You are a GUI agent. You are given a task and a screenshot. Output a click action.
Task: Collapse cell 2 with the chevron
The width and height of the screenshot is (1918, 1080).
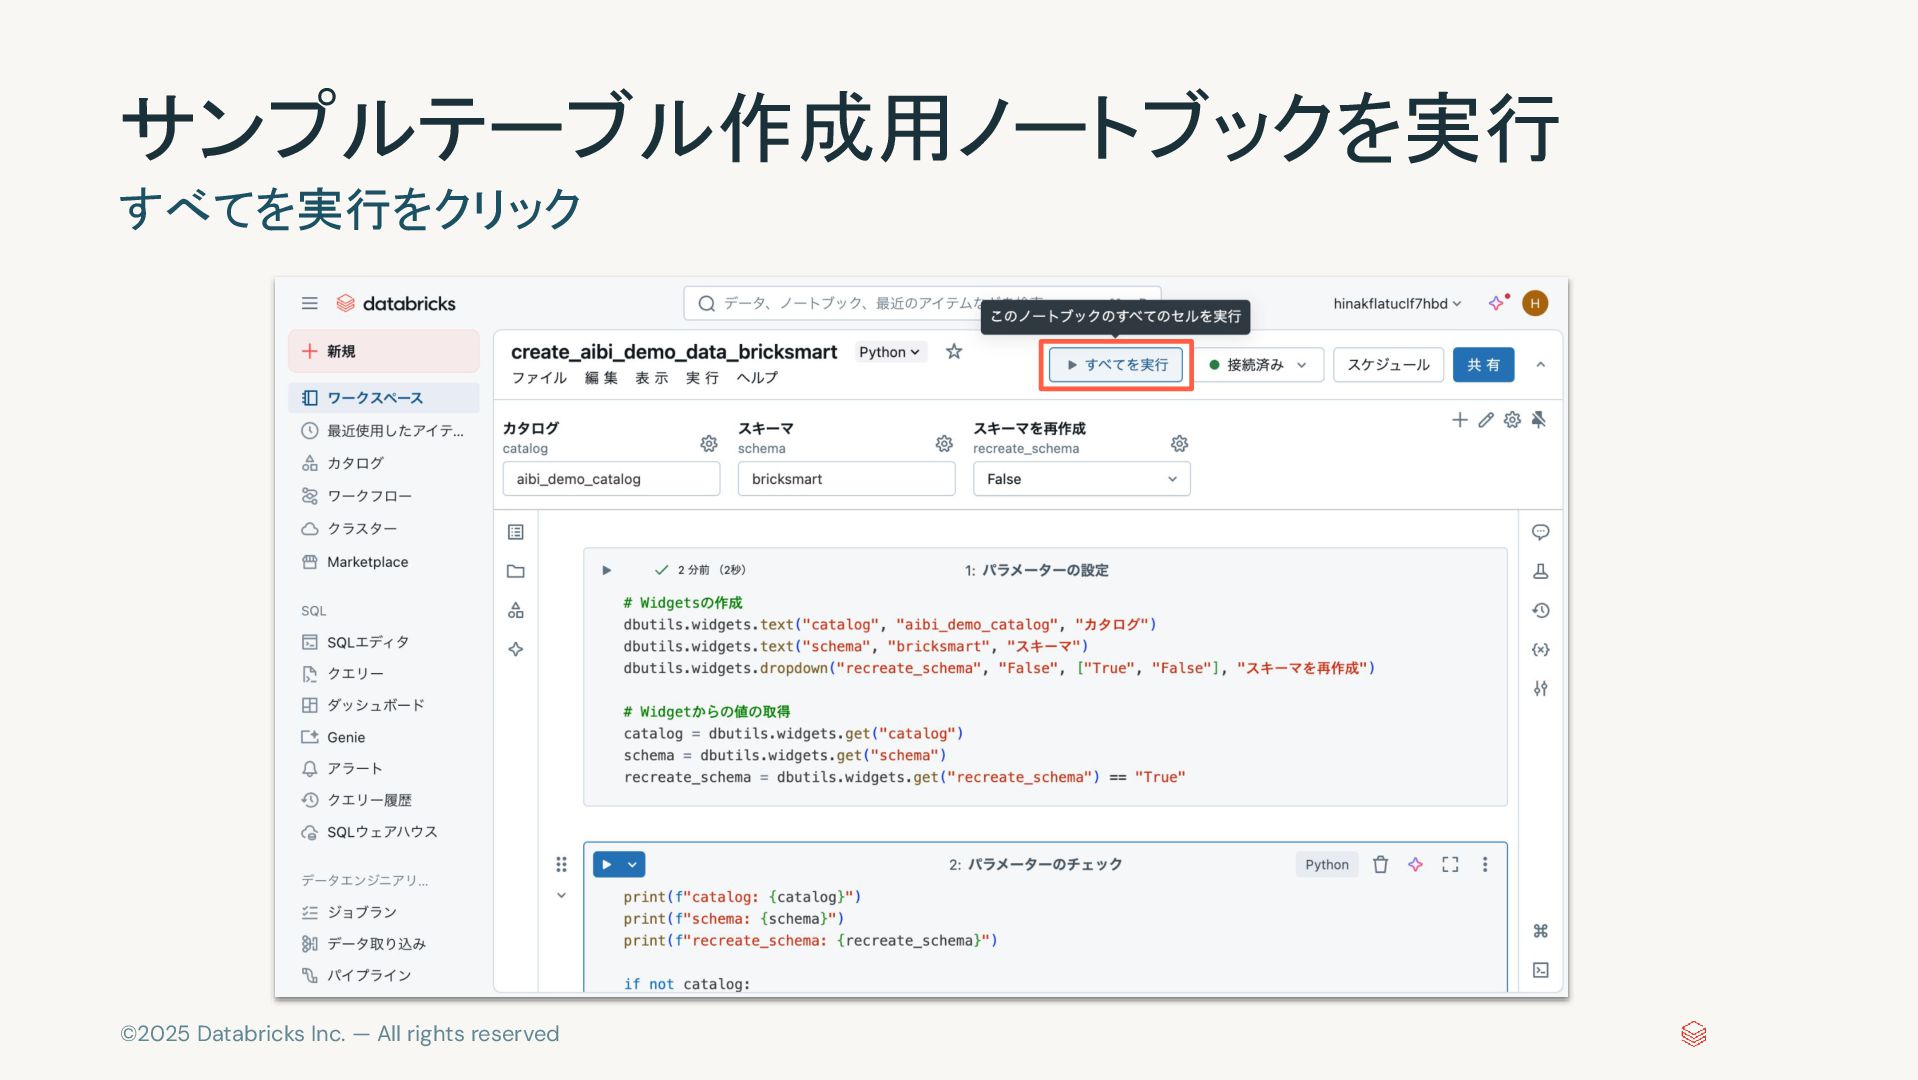click(561, 895)
